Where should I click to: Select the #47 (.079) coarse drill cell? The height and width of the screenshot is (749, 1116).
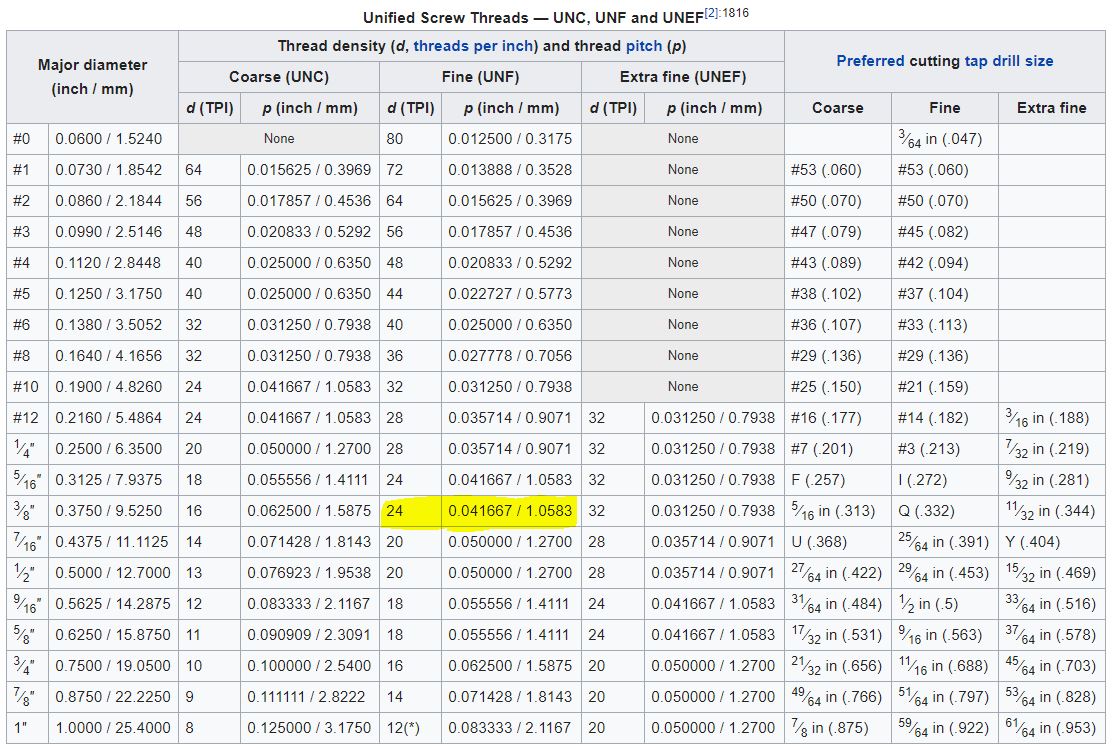pyautogui.click(x=825, y=232)
